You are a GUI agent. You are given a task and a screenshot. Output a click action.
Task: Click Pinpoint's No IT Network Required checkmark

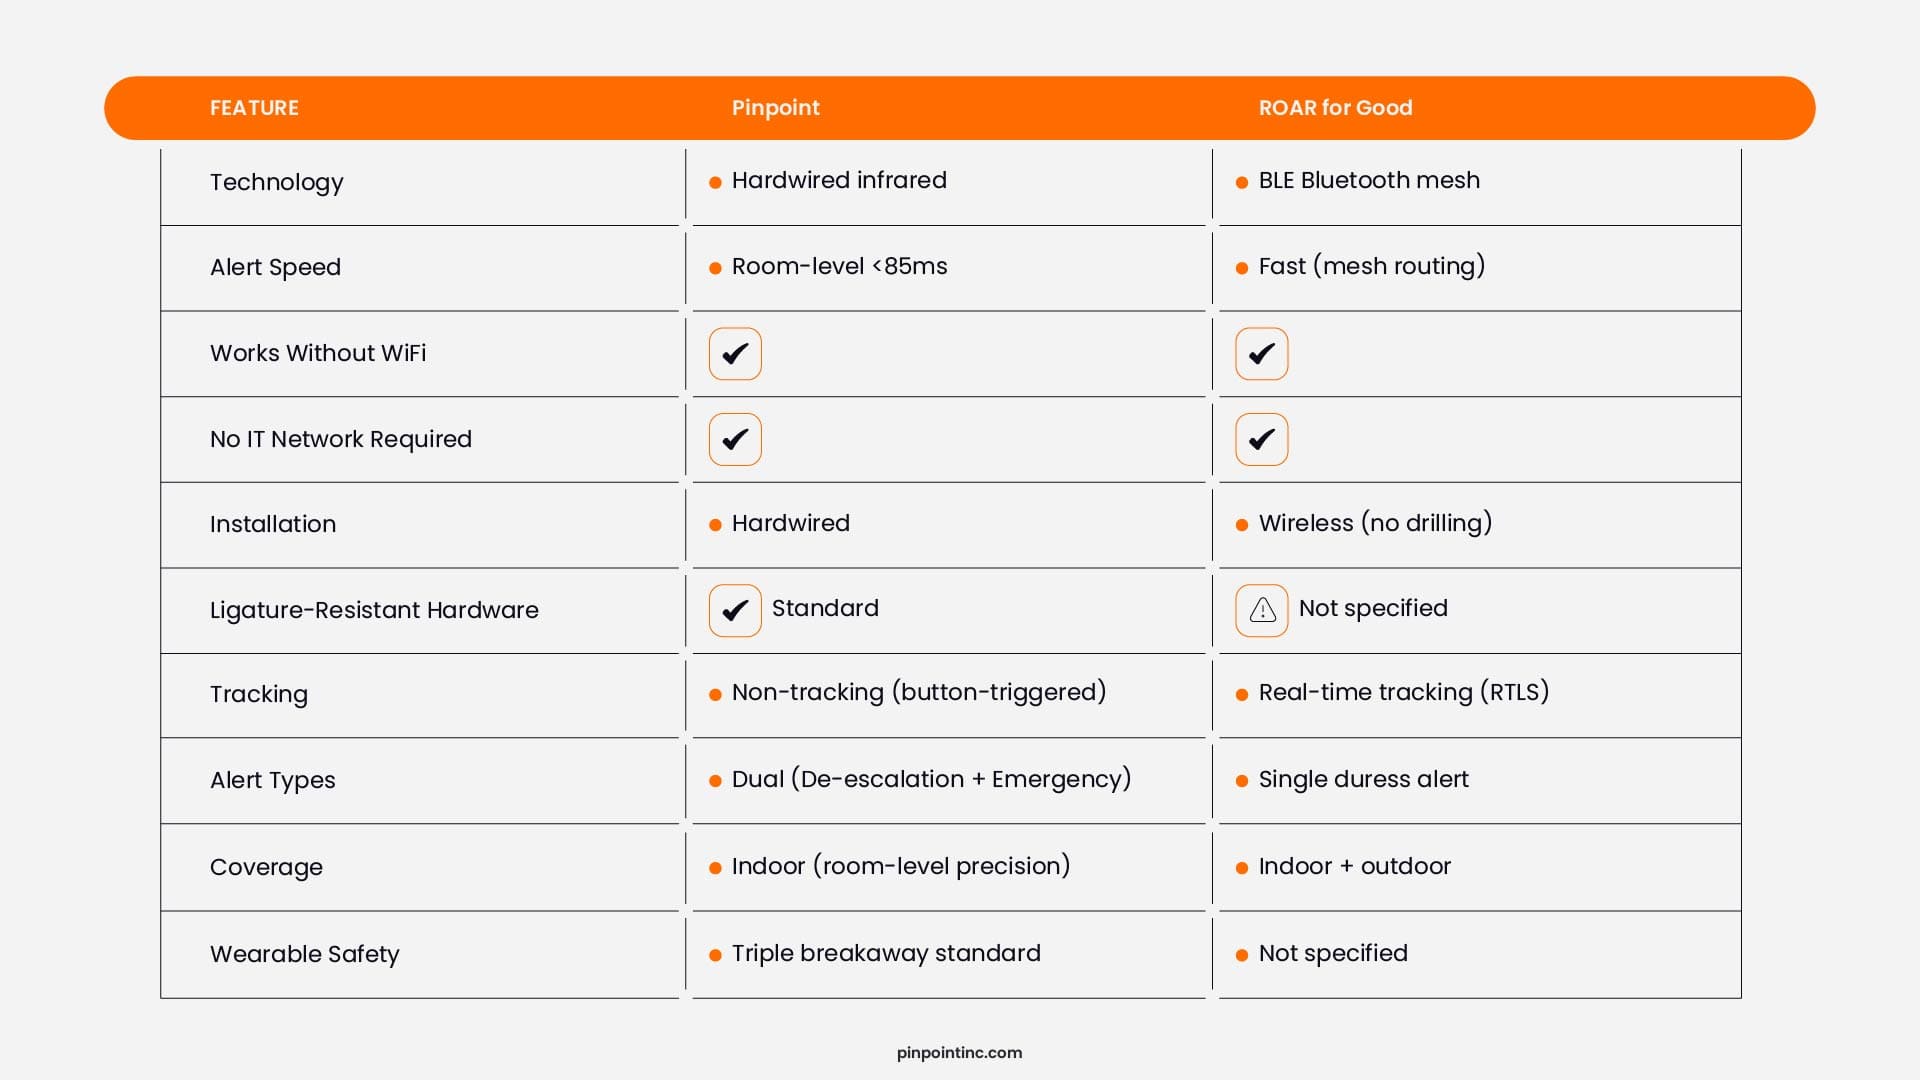pyautogui.click(x=735, y=439)
